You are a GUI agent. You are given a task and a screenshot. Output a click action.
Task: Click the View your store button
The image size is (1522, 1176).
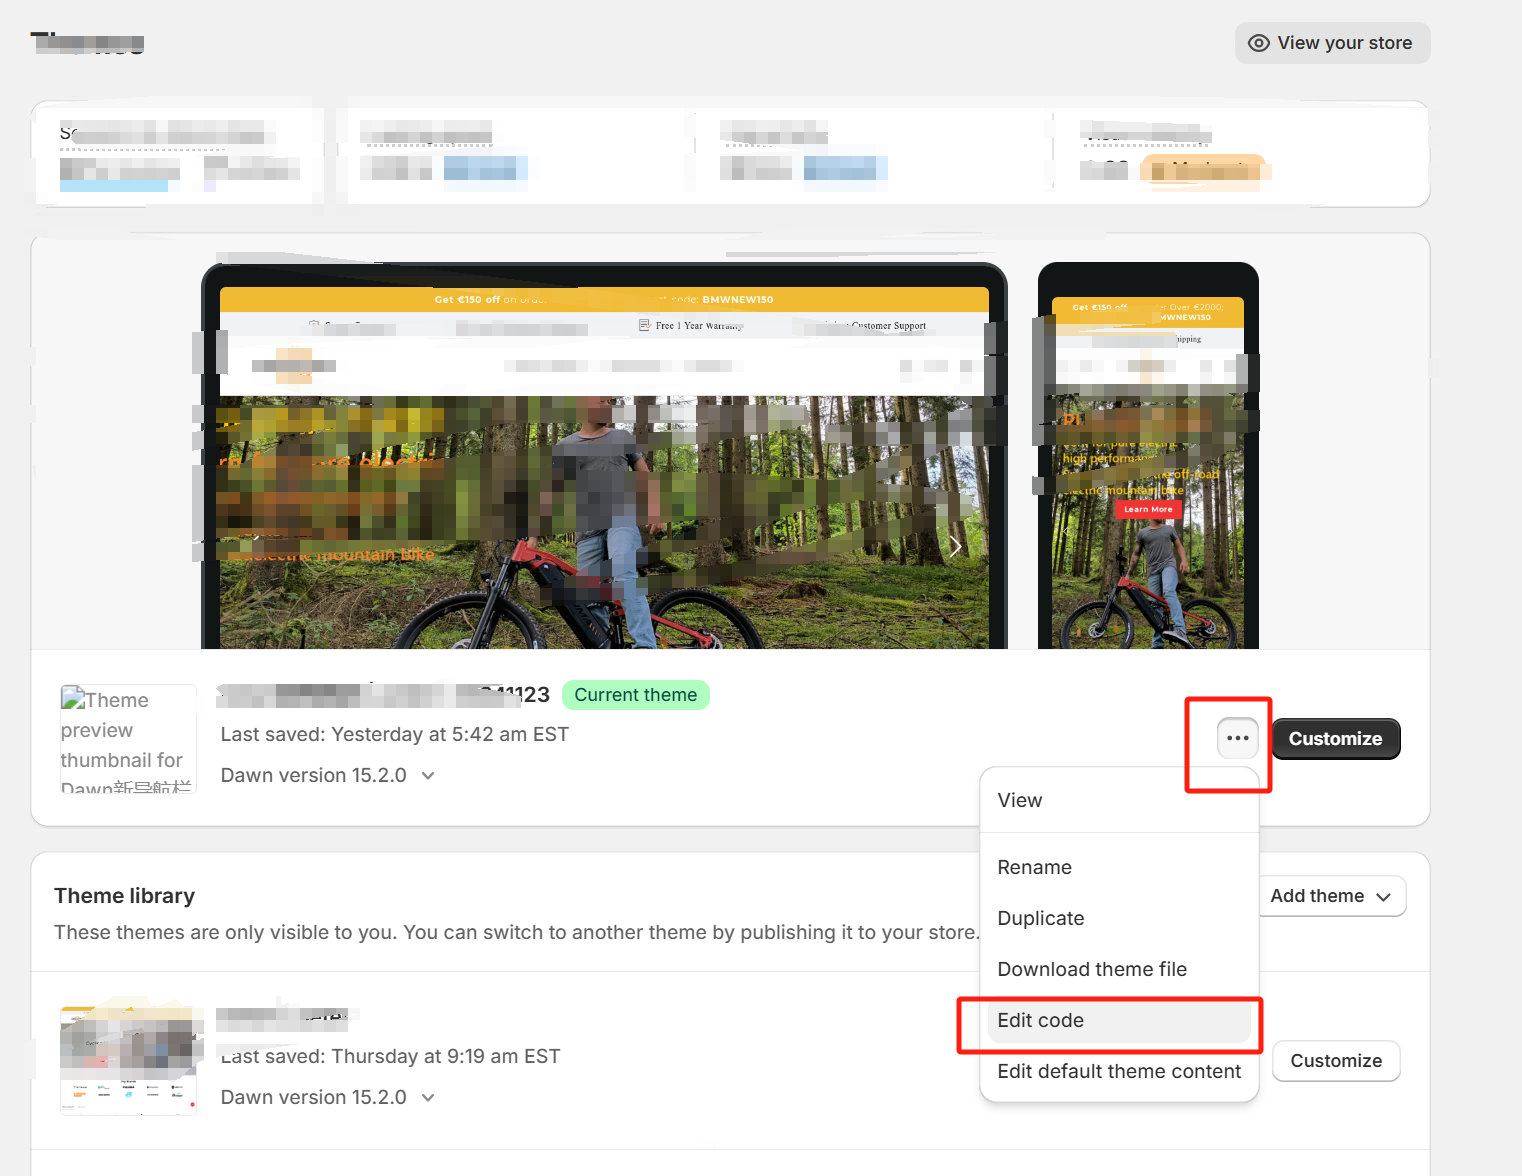coord(1332,43)
